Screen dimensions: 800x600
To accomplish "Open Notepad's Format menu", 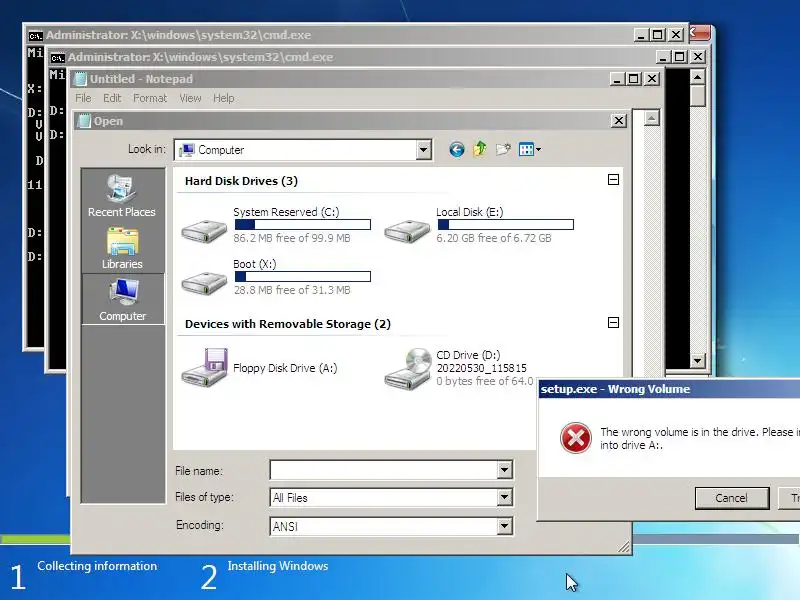I will pyautogui.click(x=149, y=98).
